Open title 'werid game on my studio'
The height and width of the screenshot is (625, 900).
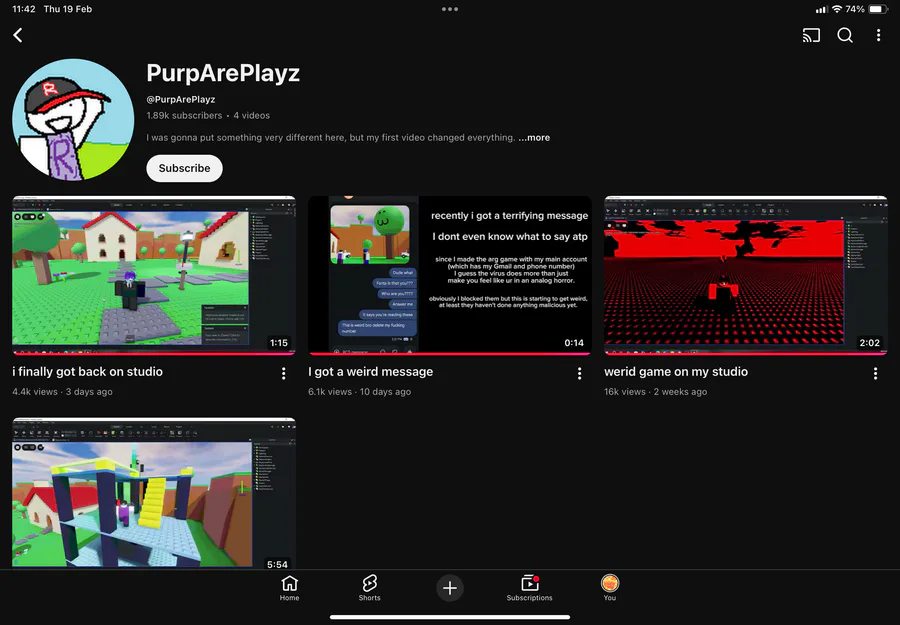pyautogui.click(x=676, y=371)
